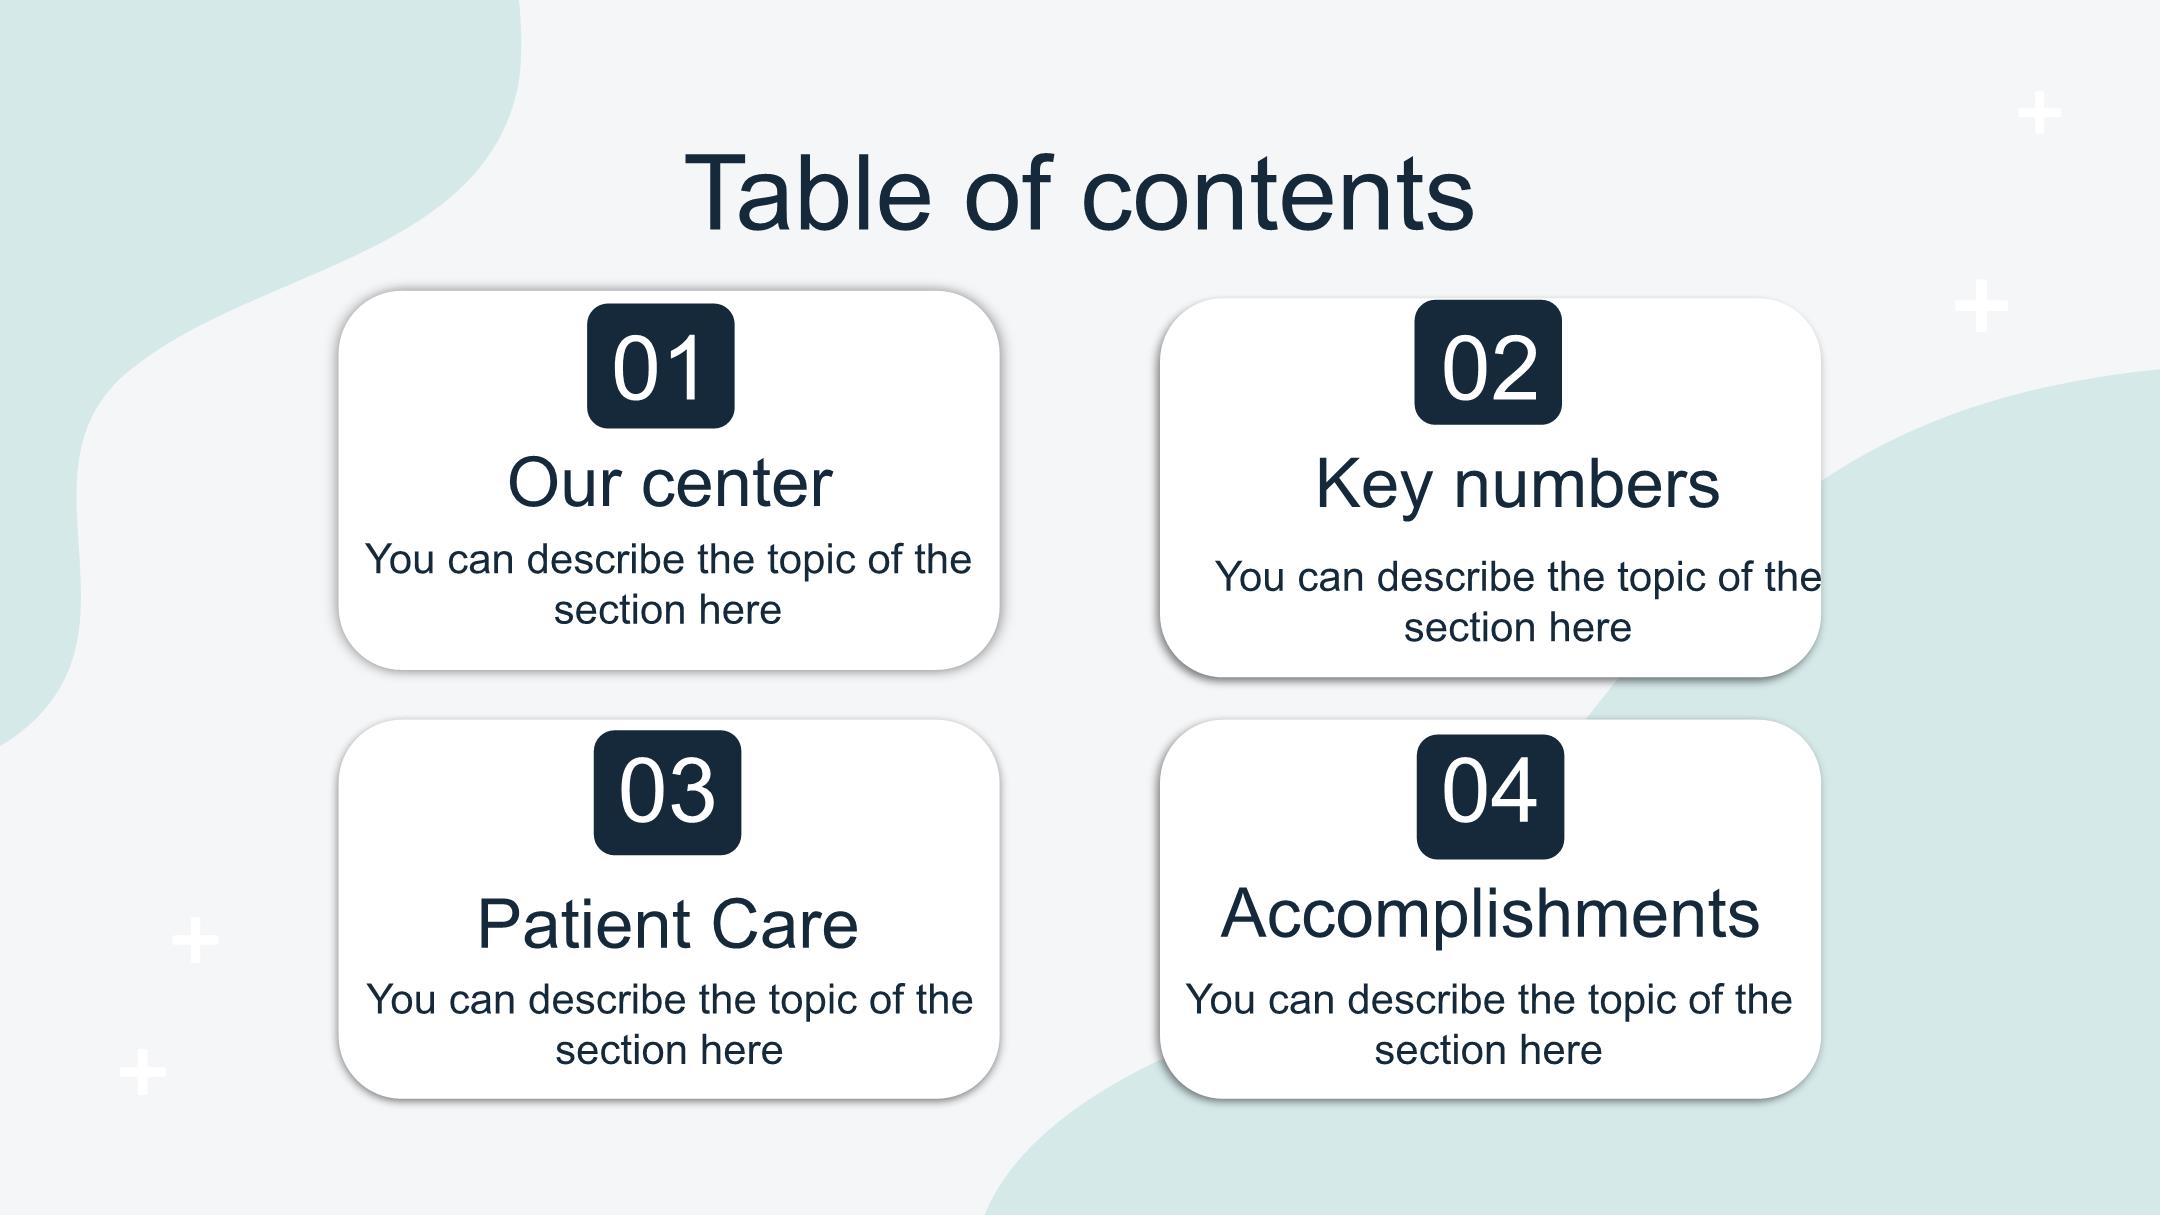The image size is (2160, 1215).
Task: Open the Our center section heading
Action: [669, 482]
